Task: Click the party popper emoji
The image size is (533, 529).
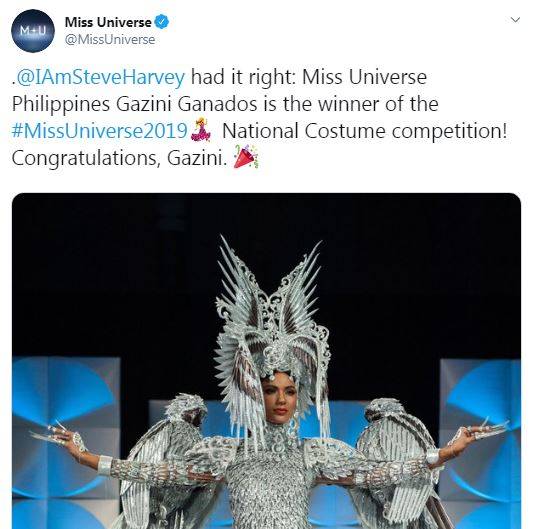Action: point(246,156)
